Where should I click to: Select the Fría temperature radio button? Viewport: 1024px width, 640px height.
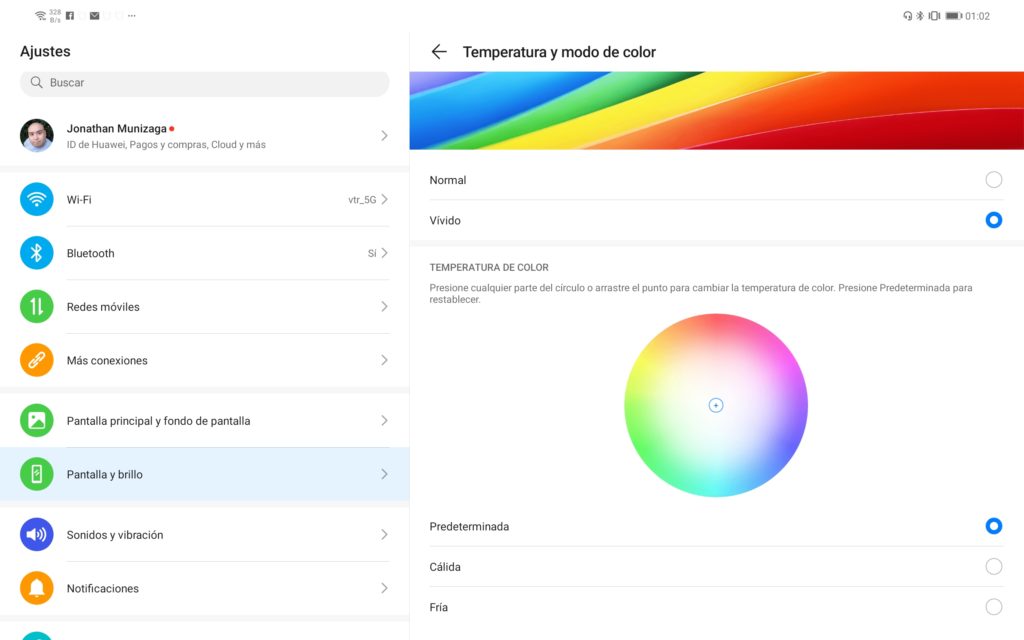pos(993,607)
